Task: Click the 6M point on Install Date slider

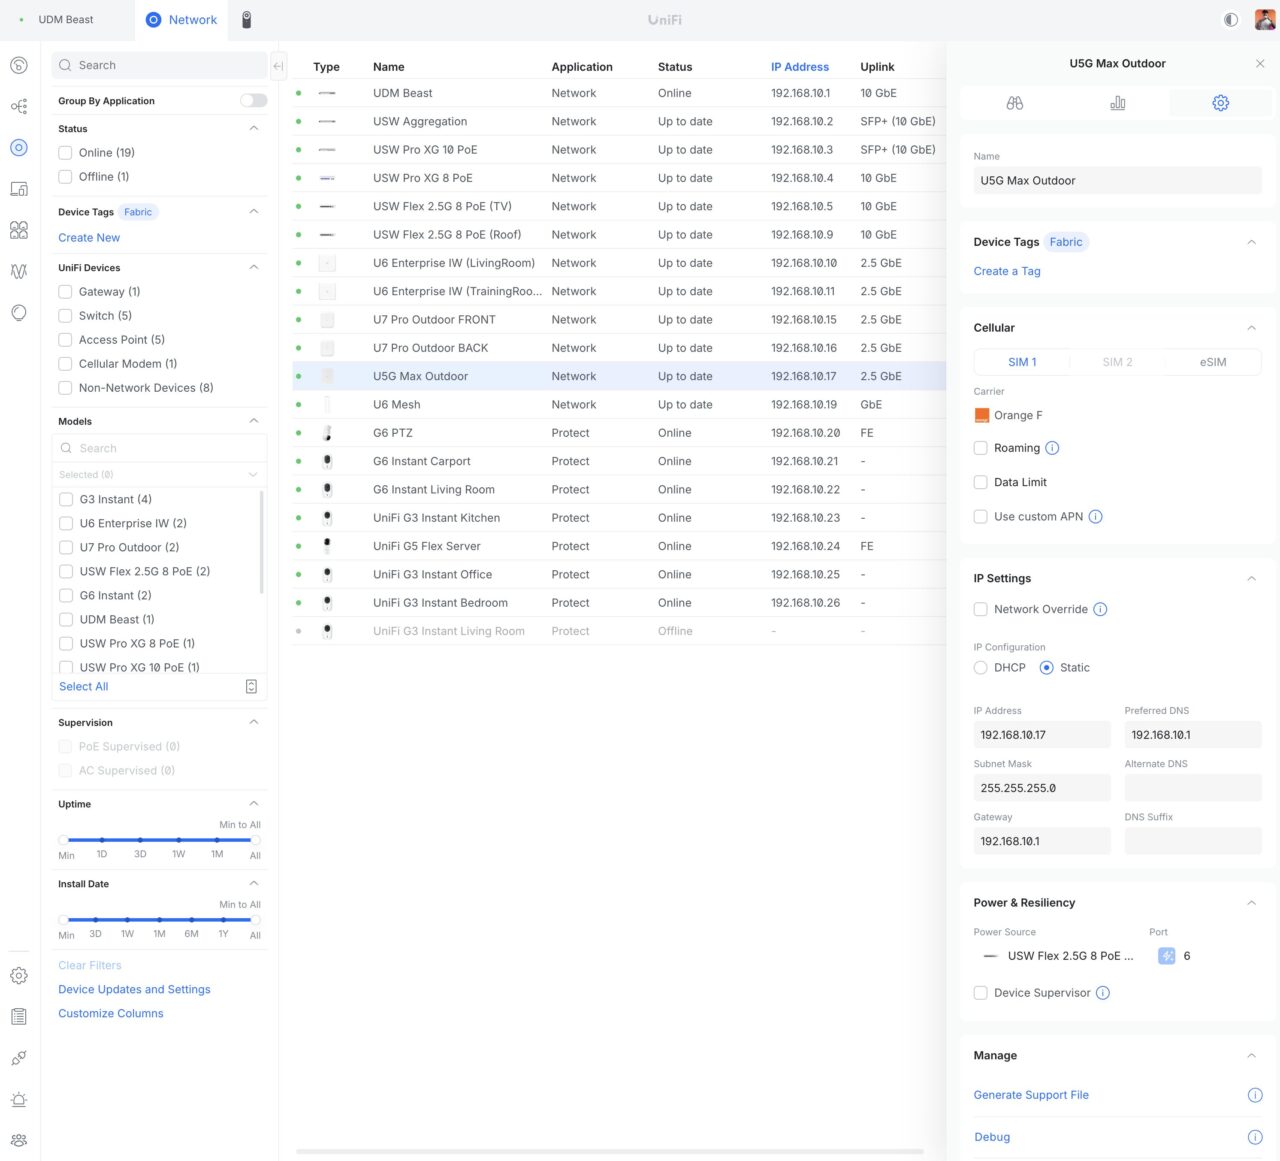Action: click(x=191, y=920)
